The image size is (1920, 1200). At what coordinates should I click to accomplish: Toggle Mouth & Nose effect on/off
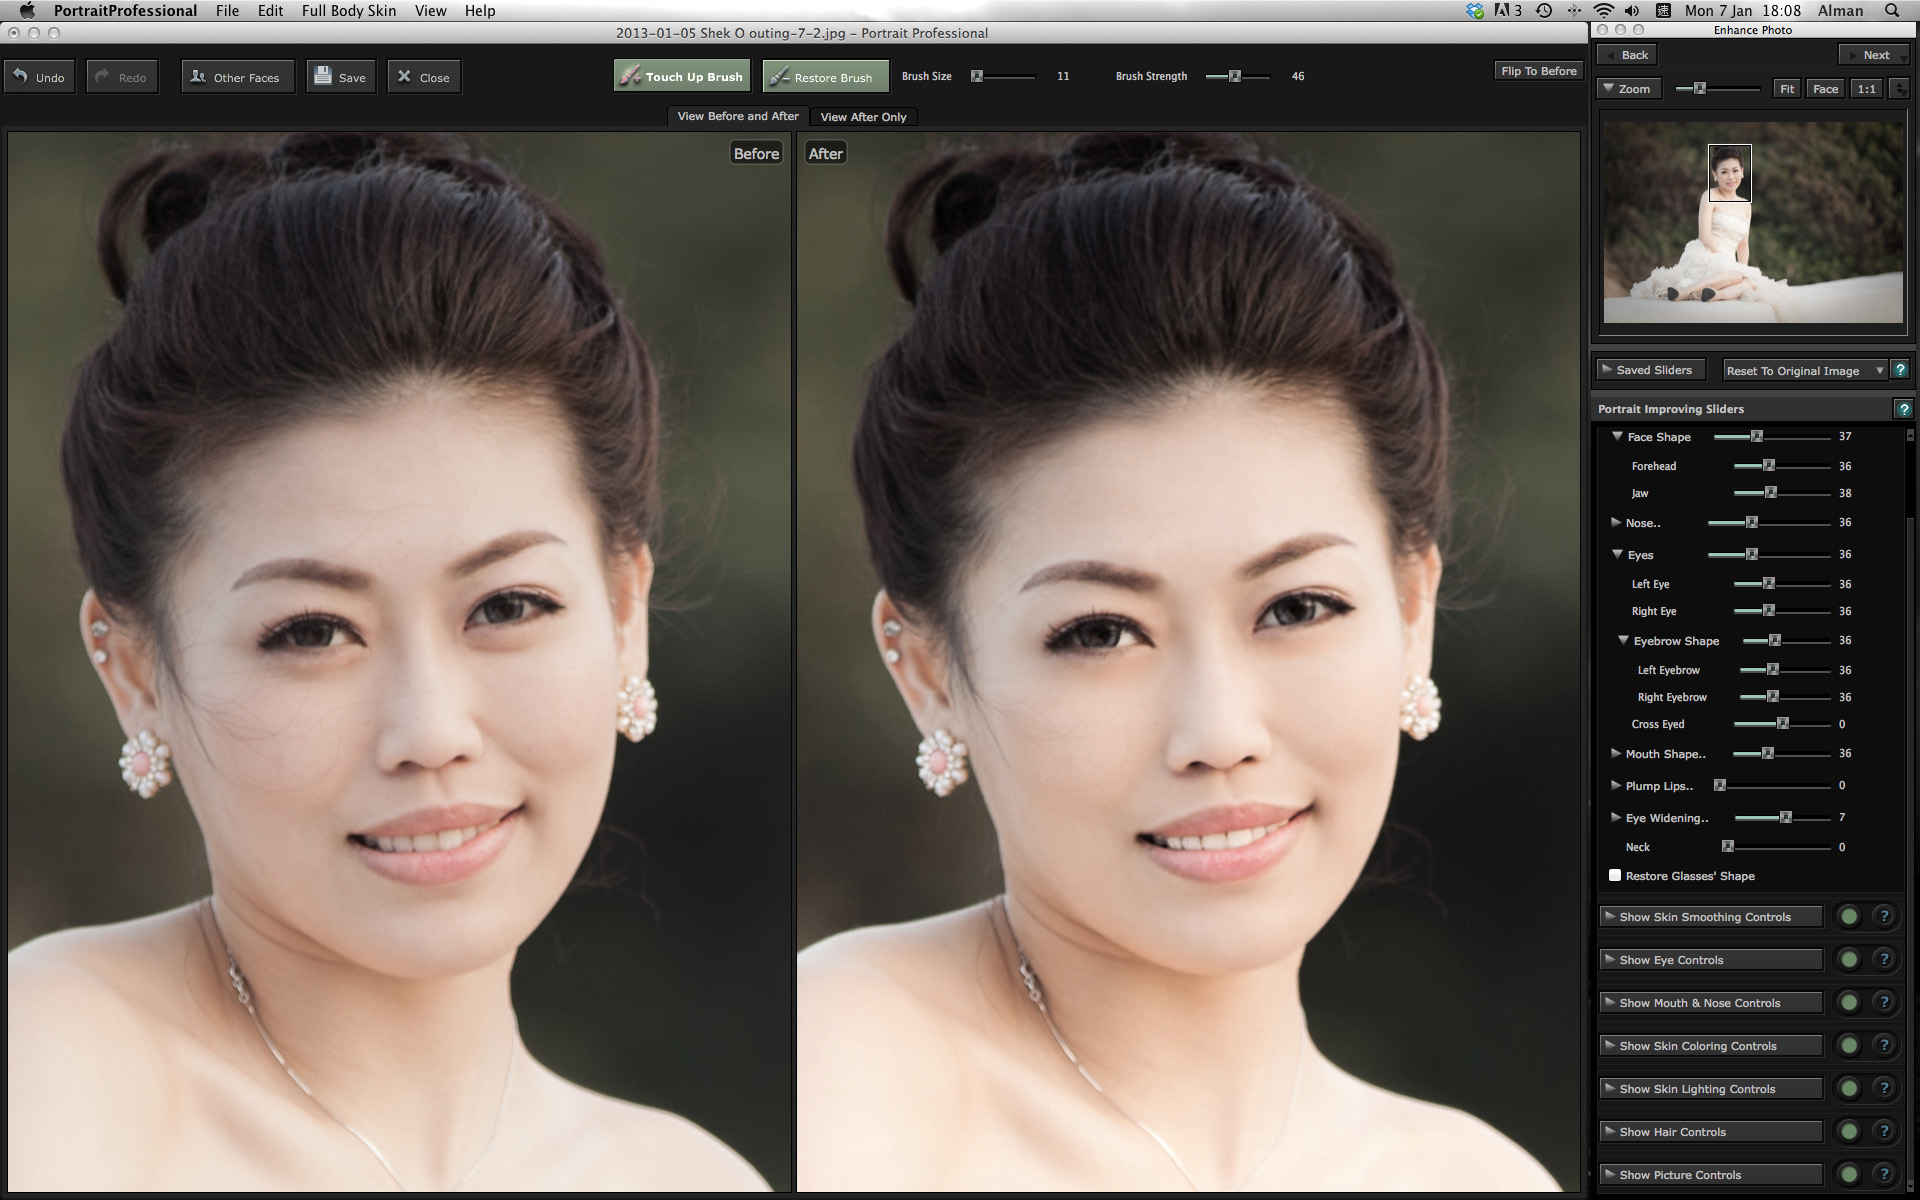click(x=1849, y=1002)
